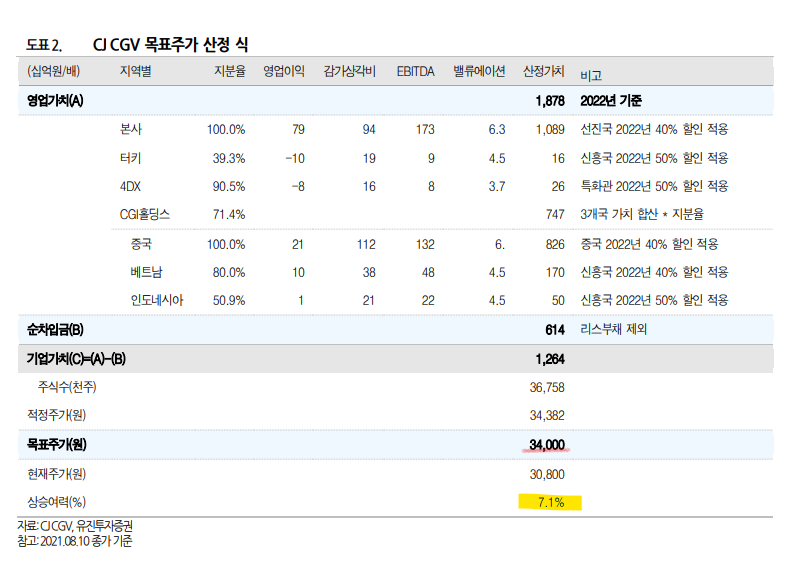797x585 pixels.
Task: Click 베트남 stake '80.0%'
Action: tap(229, 272)
